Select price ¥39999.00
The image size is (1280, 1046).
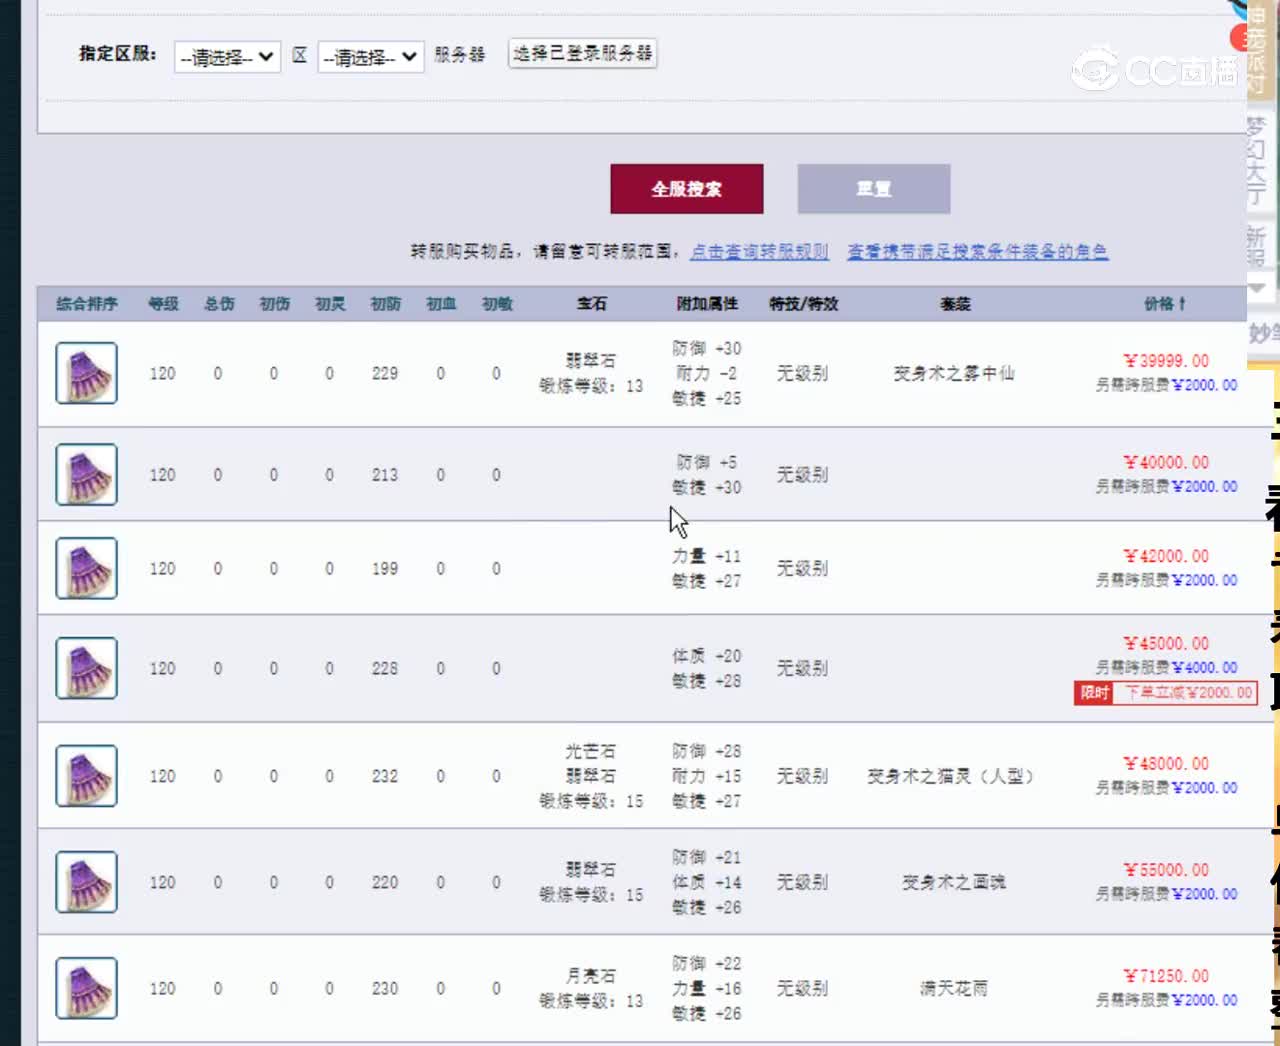tap(1166, 361)
